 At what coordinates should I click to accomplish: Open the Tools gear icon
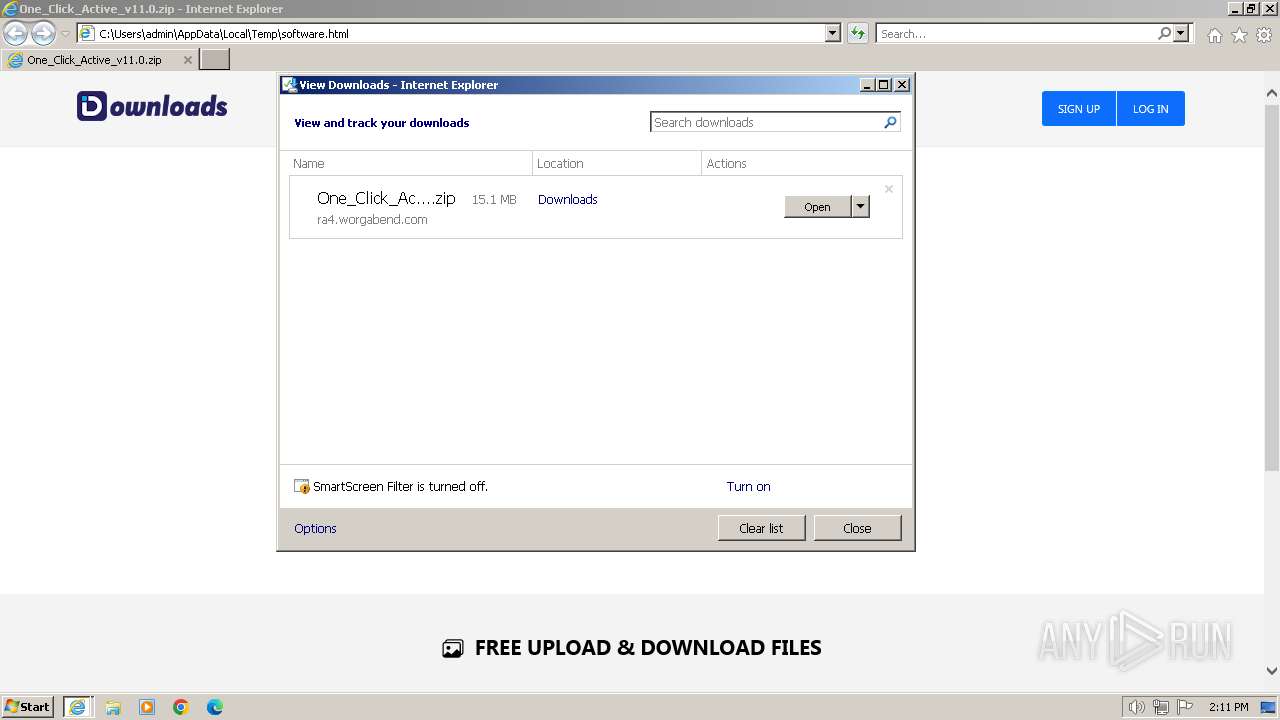click(x=1264, y=35)
